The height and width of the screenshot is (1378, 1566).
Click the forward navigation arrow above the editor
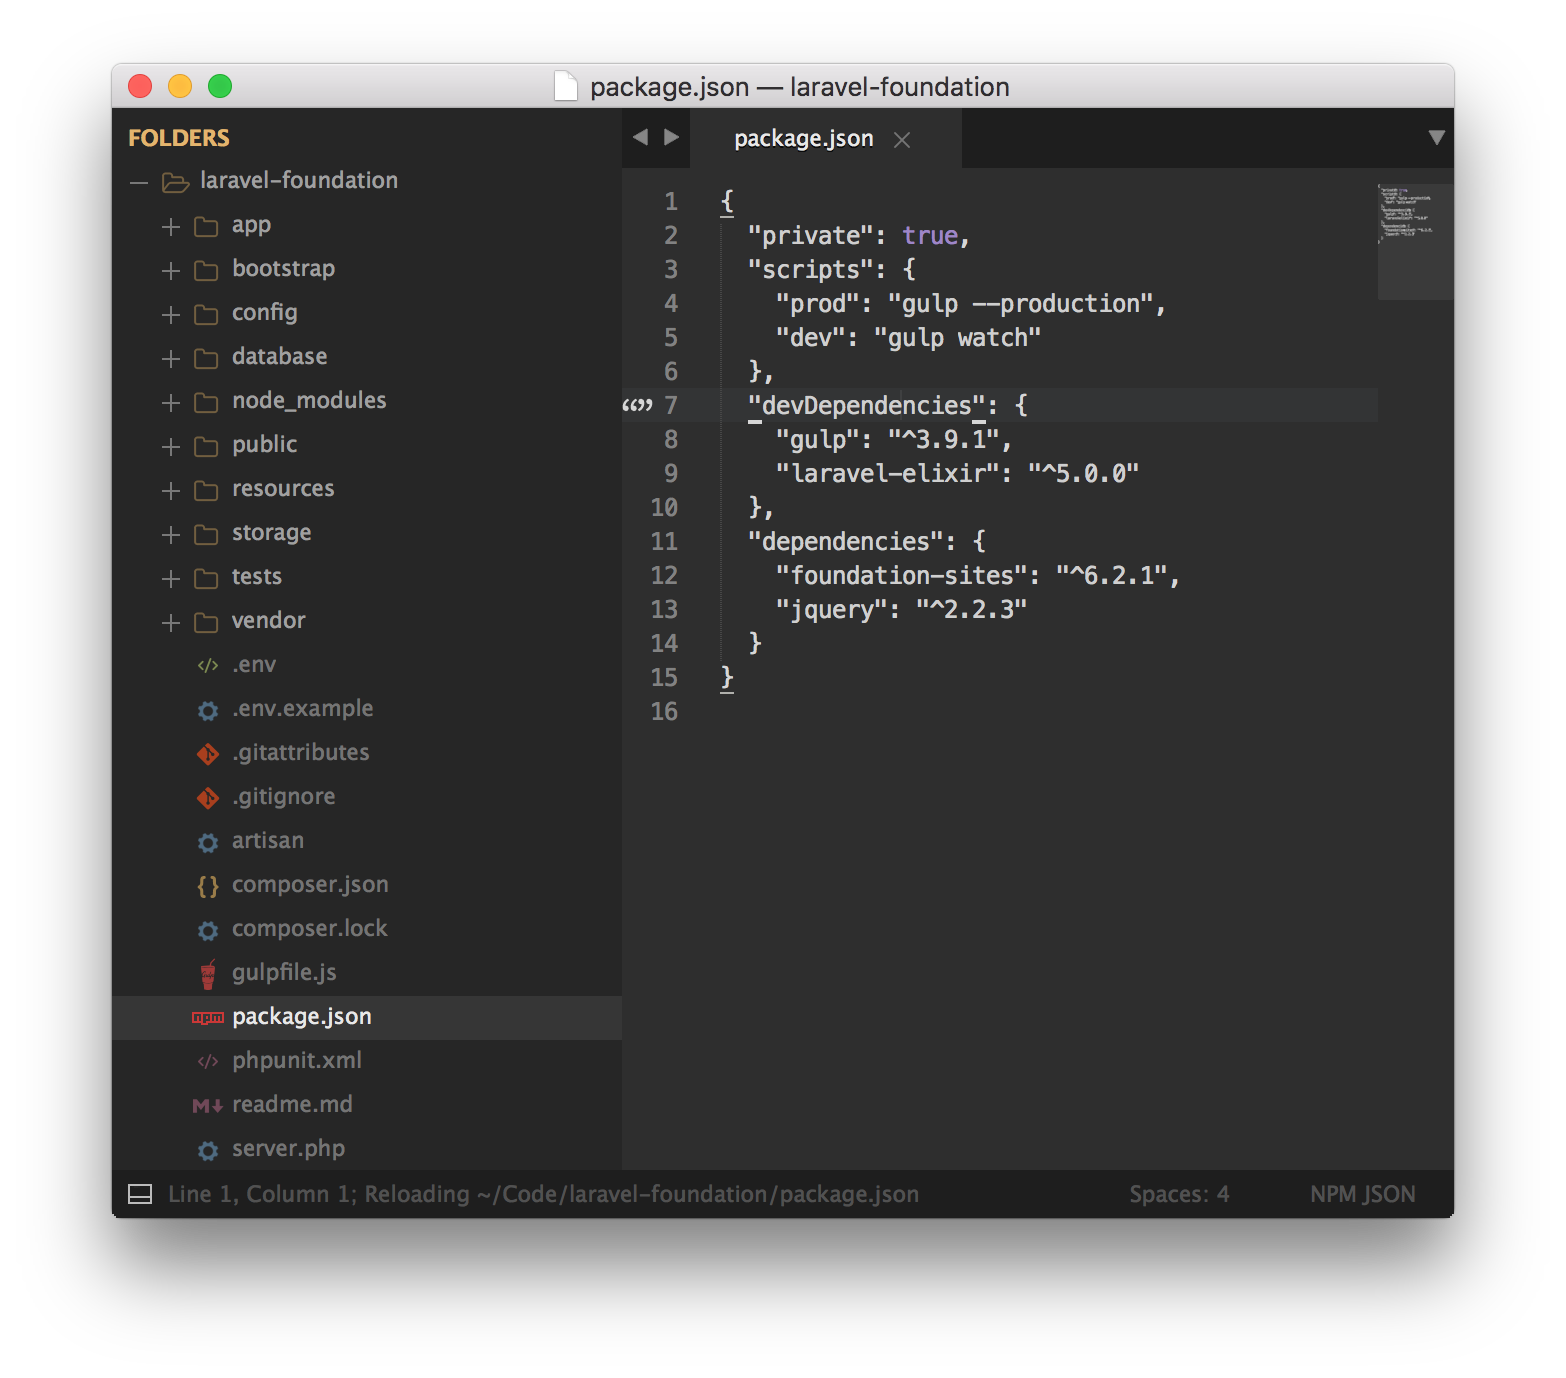(671, 137)
